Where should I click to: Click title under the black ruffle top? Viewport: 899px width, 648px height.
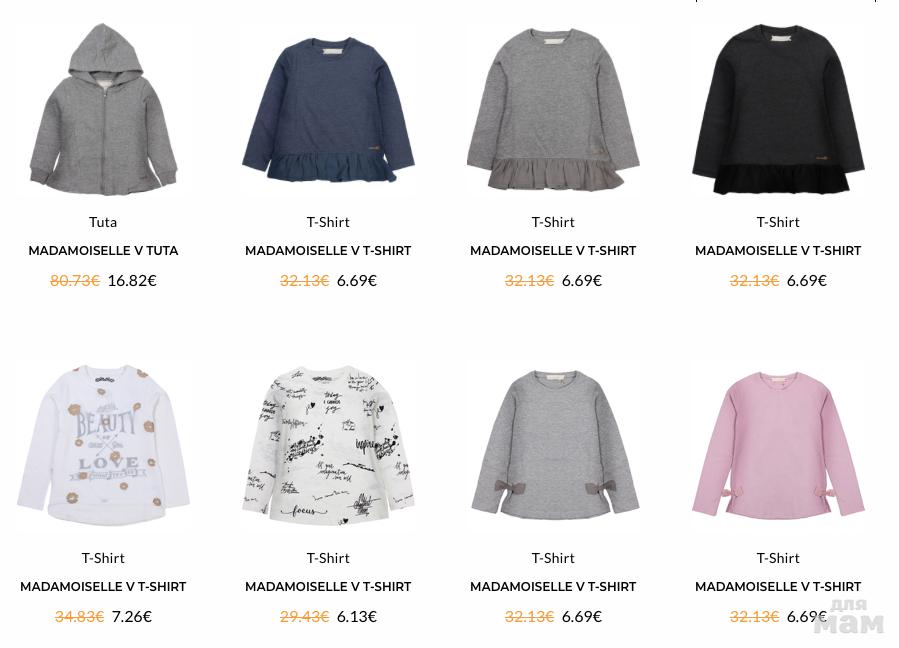(x=778, y=251)
